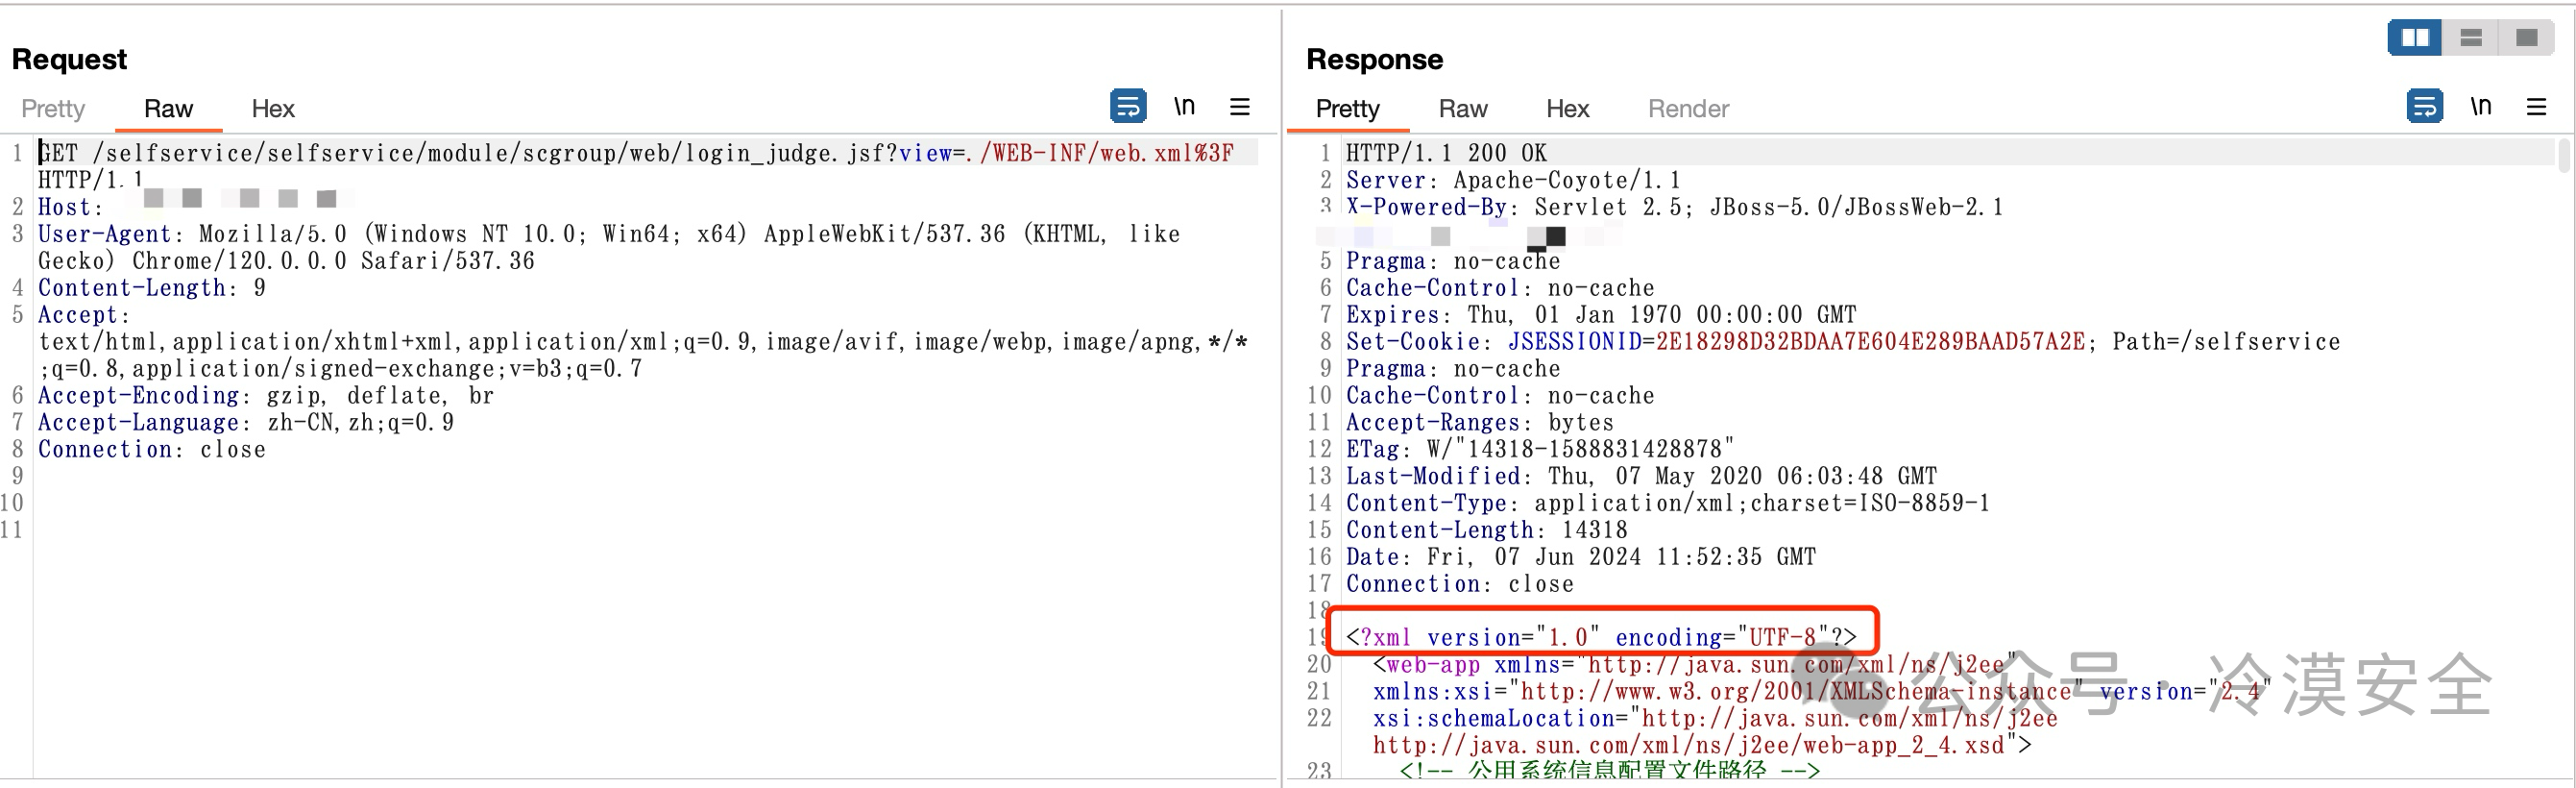The height and width of the screenshot is (788, 2576).
Task: Click the Accept-Ranges: bytes header
Action: (x=1479, y=423)
